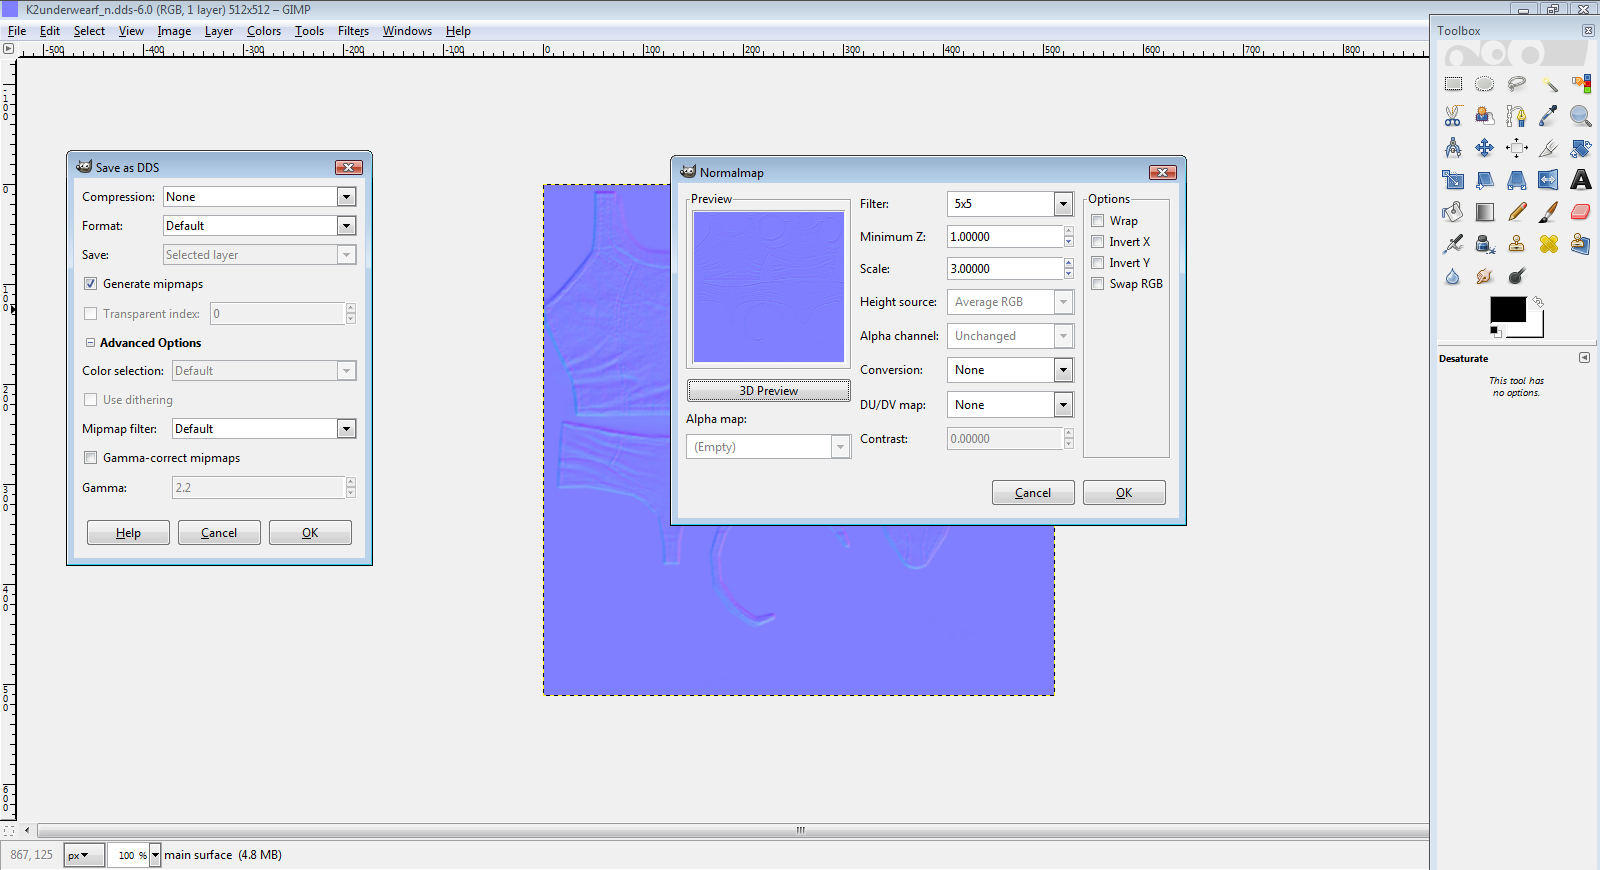Reset colors to default black and white

pyautogui.click(x=1496, y=331)
